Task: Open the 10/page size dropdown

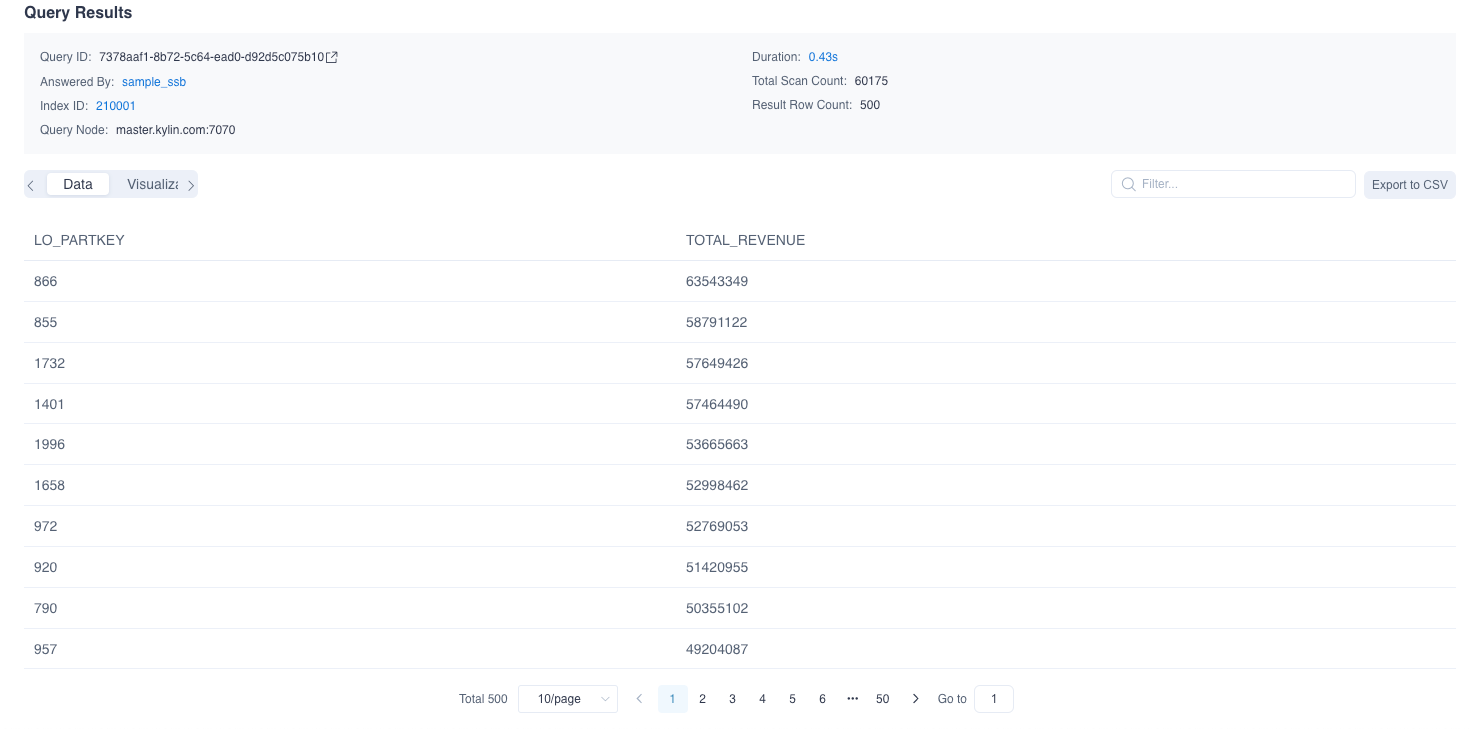Action: click(x=567, y=699)
